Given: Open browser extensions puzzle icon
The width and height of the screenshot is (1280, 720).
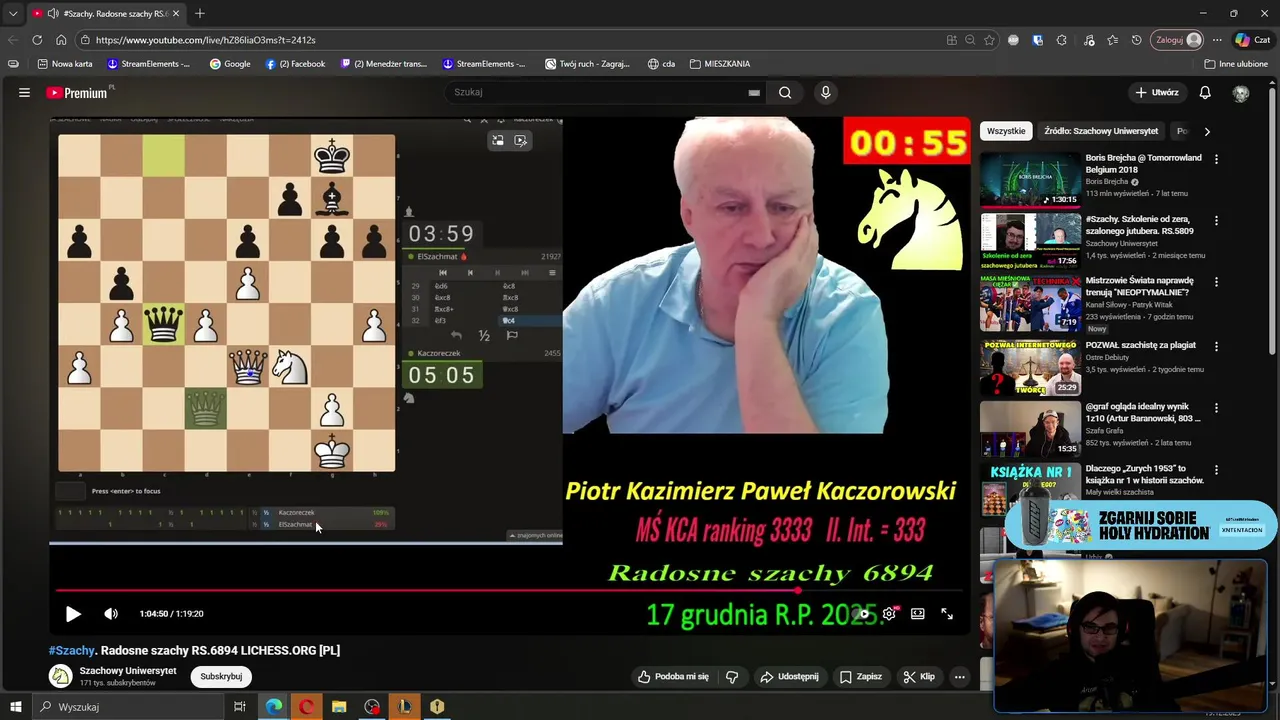Looking at the screenshot, I should coord(1061,40).
